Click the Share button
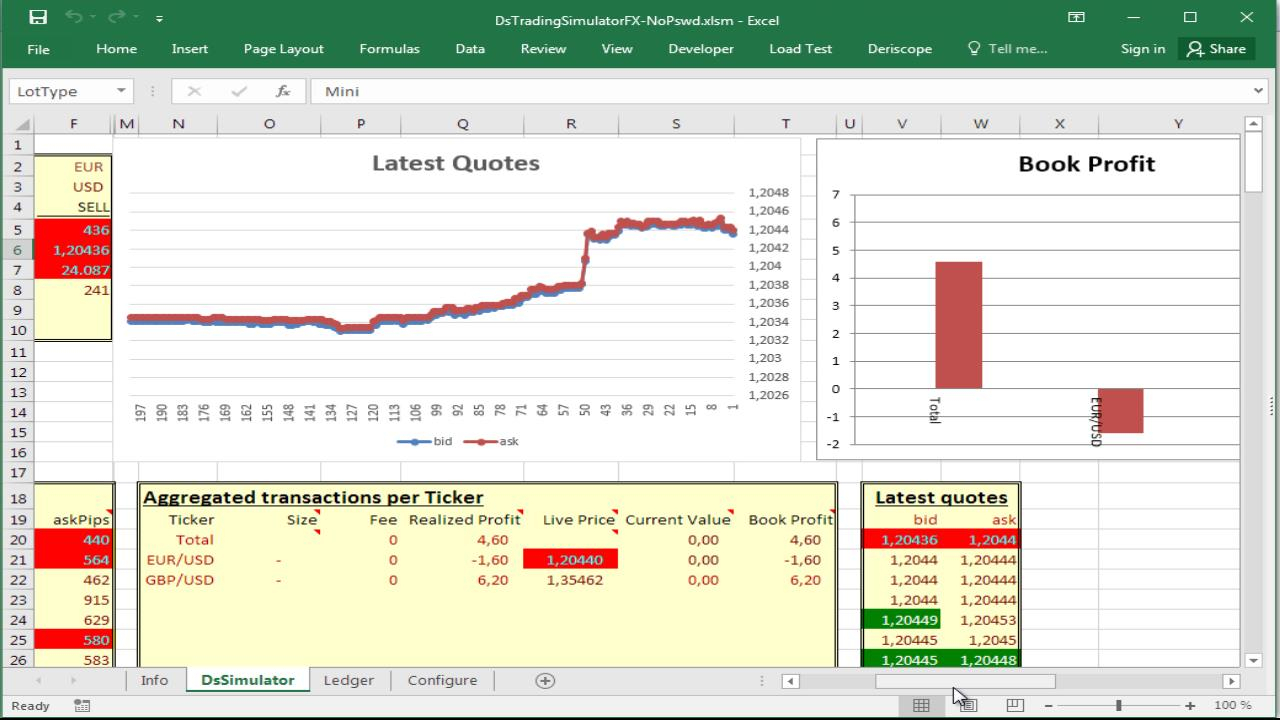This screenshot has height=720, width=1280. pyautogui.click(x=1216, y=48)
